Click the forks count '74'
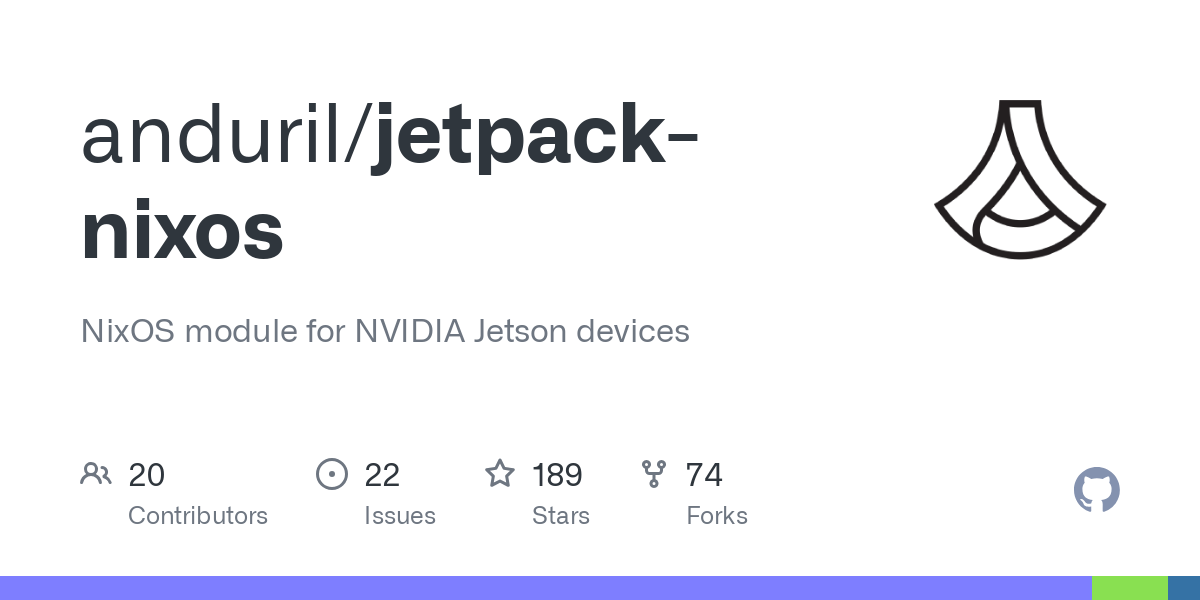The width and height of the screenshot is (1200, 600). pos(704,474)
